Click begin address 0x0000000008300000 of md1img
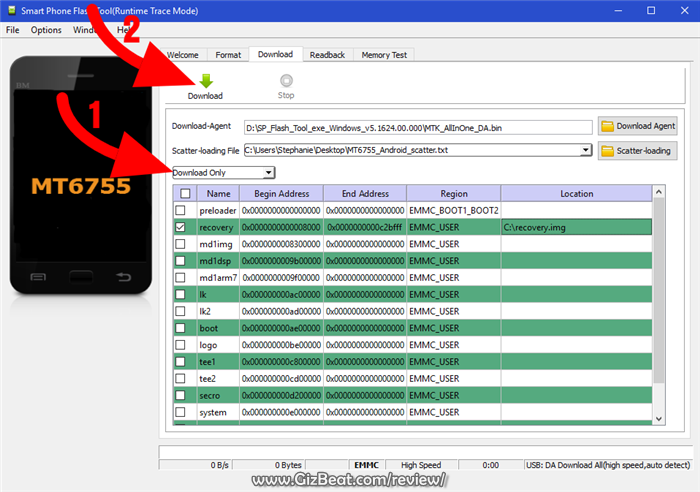 (x=281, y=244)
